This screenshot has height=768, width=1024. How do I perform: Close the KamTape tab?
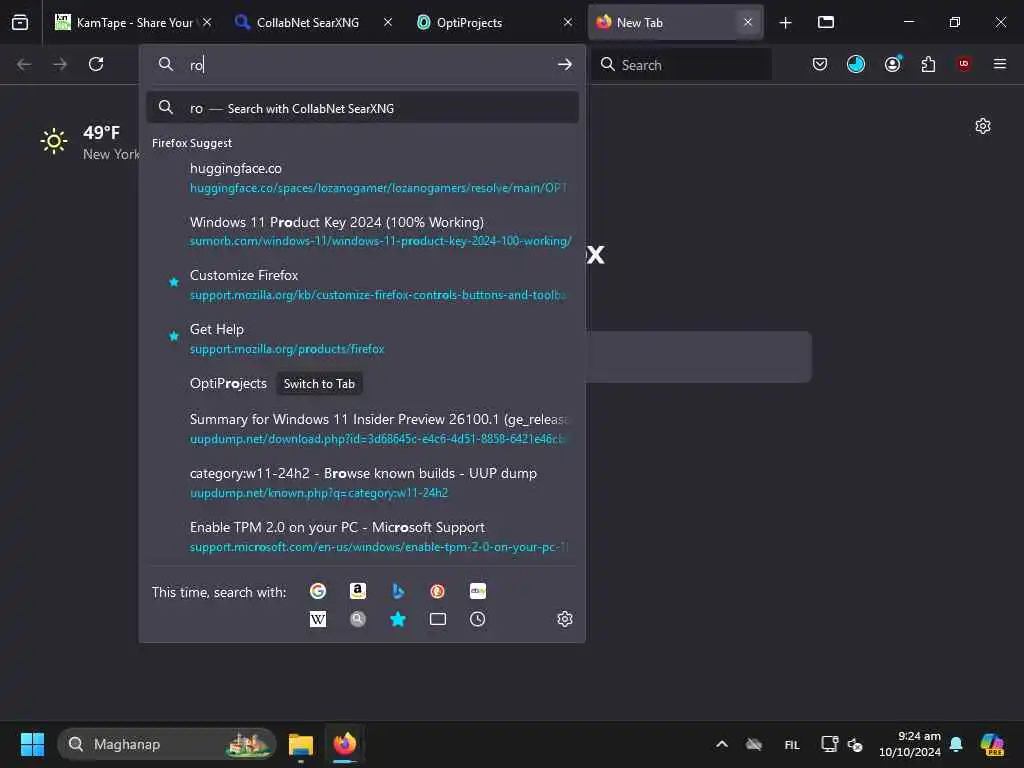207,22
